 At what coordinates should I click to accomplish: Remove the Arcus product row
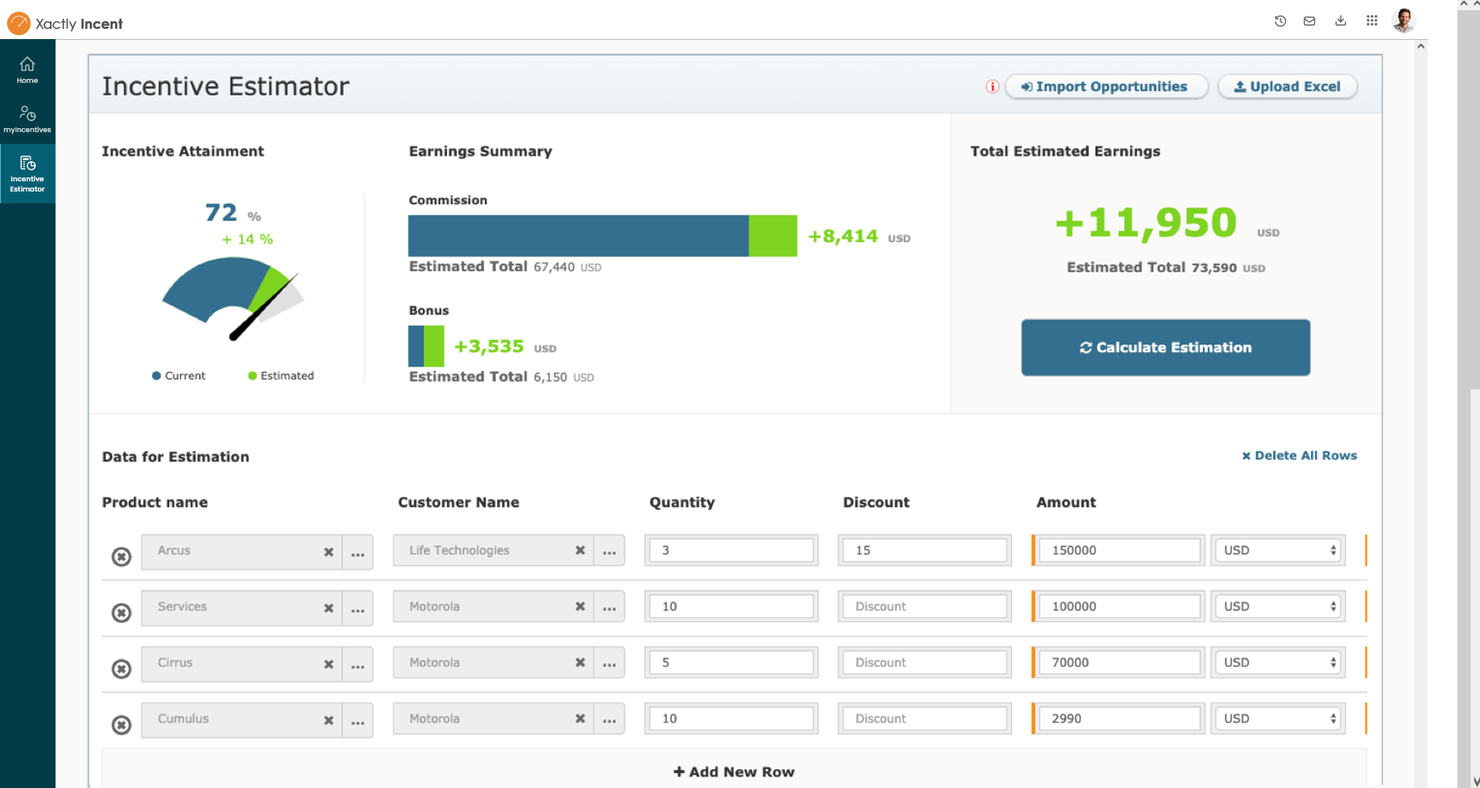120,555
